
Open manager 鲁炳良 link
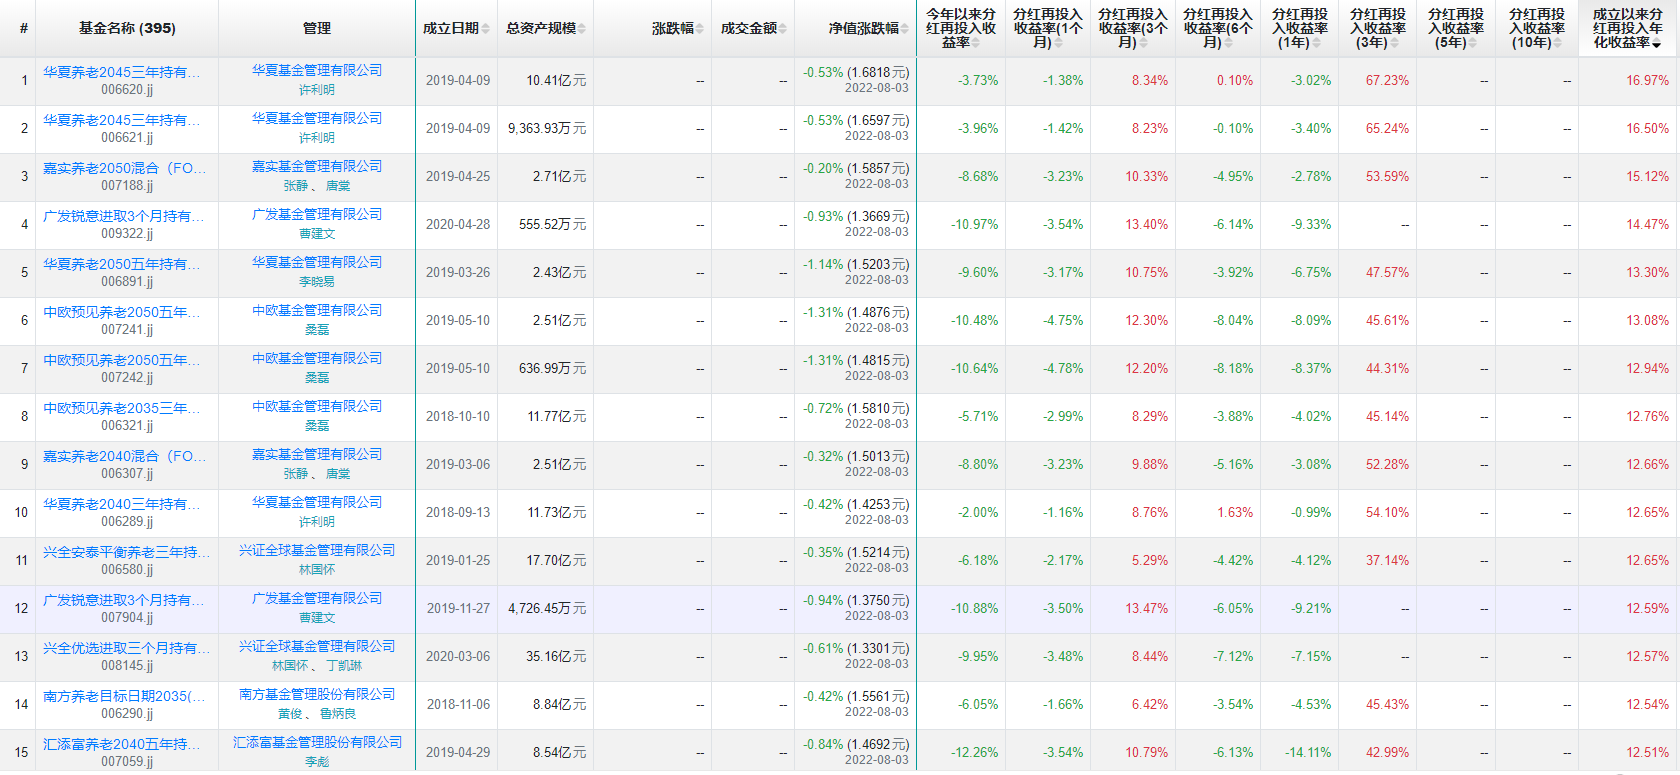[338, 714]
